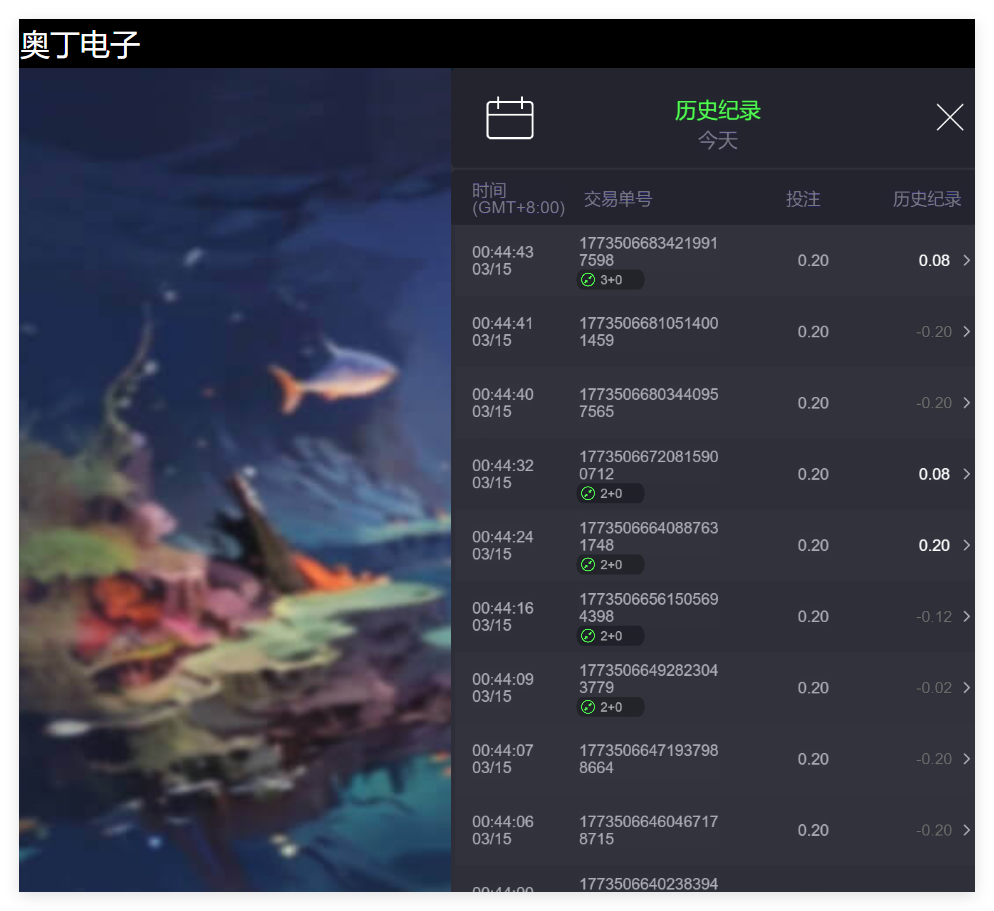Expand the 00:44:09 record with -0.02 result
The image size is (994, 911).
point(966,688)
